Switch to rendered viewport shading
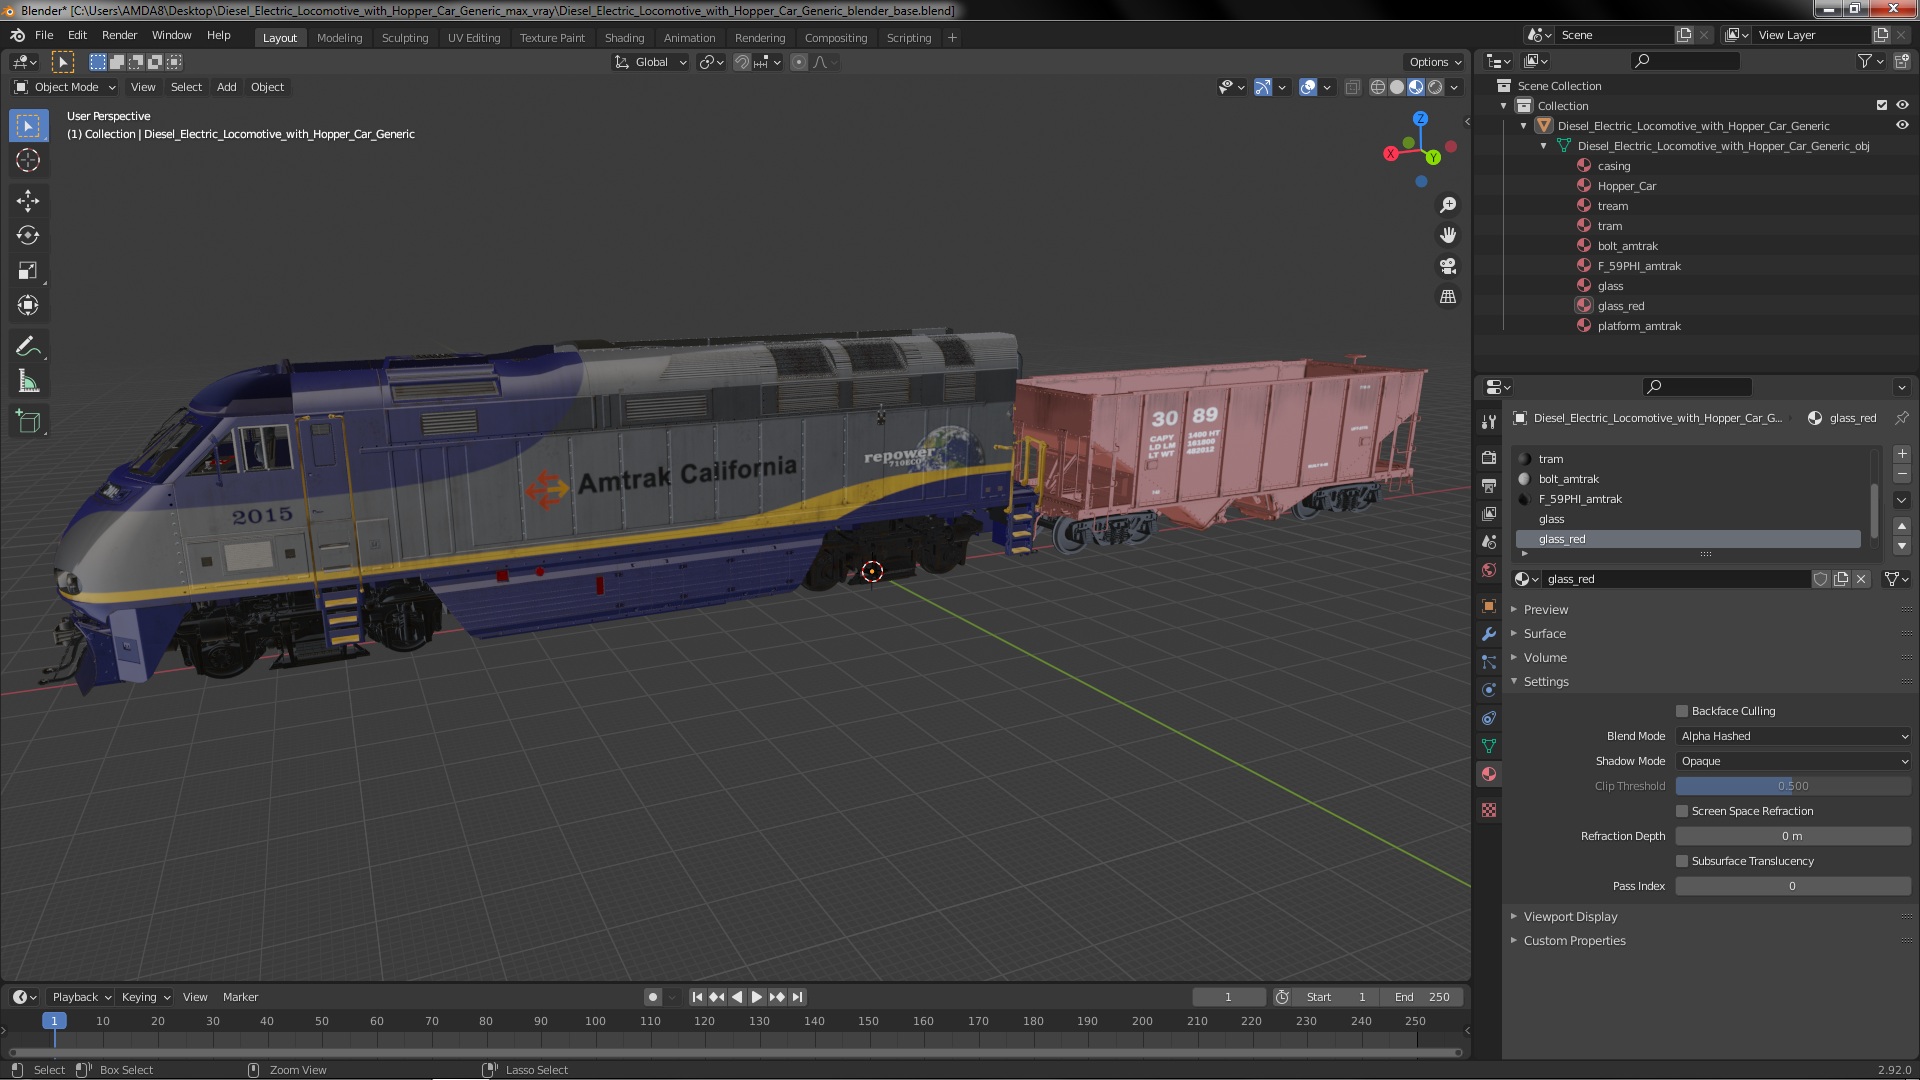 pyautogui.click(x=1435, y=87)
